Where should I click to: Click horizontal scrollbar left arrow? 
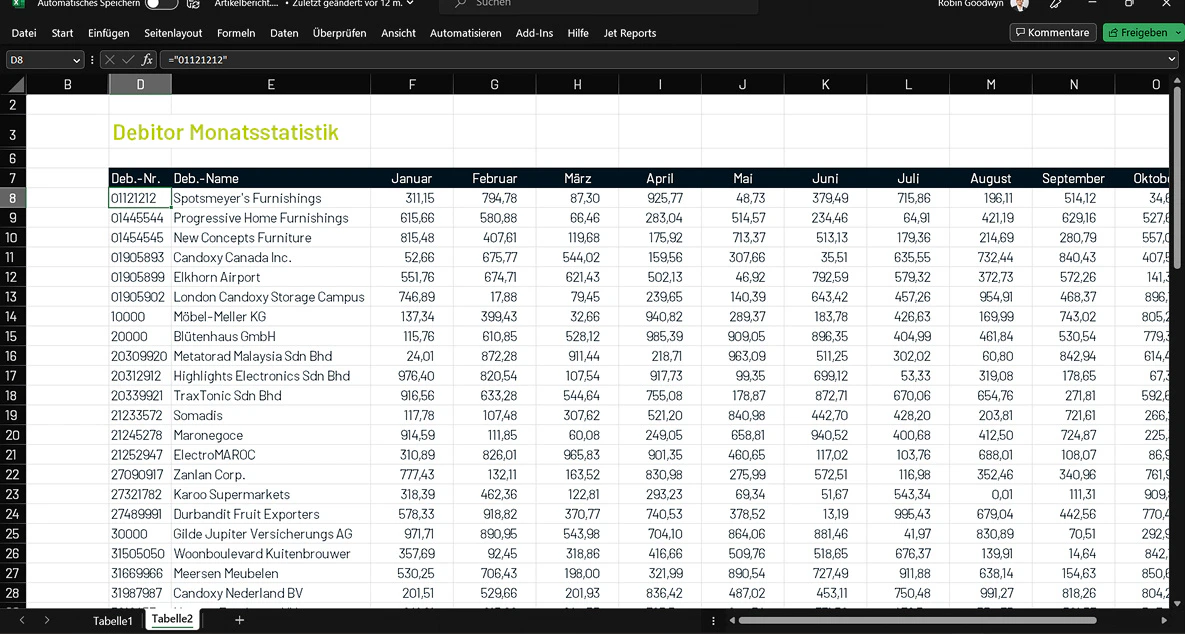[x=732, y=620]
